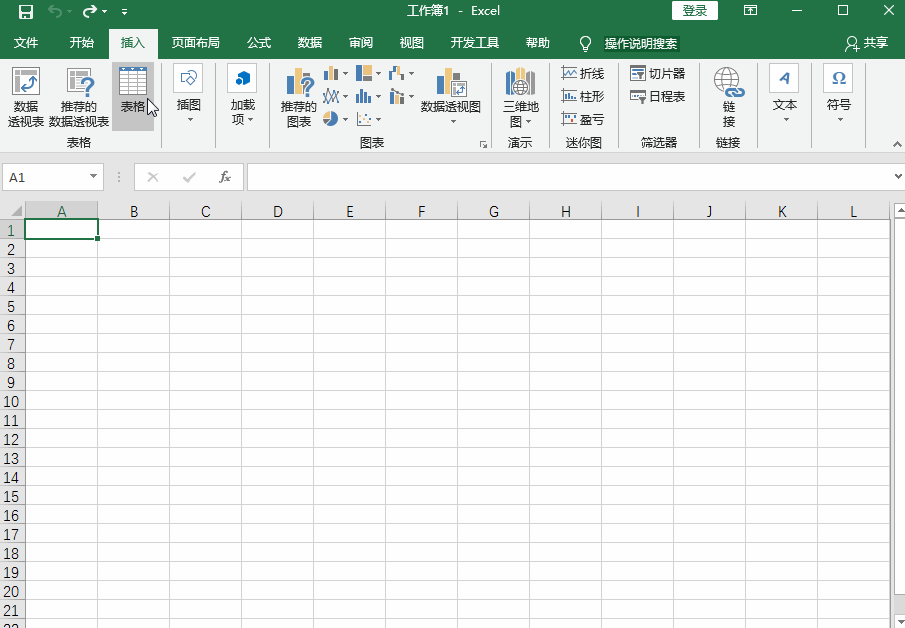905x628 pixels.
Task: Click the Select All corner triangle
Action: (16, 211)
